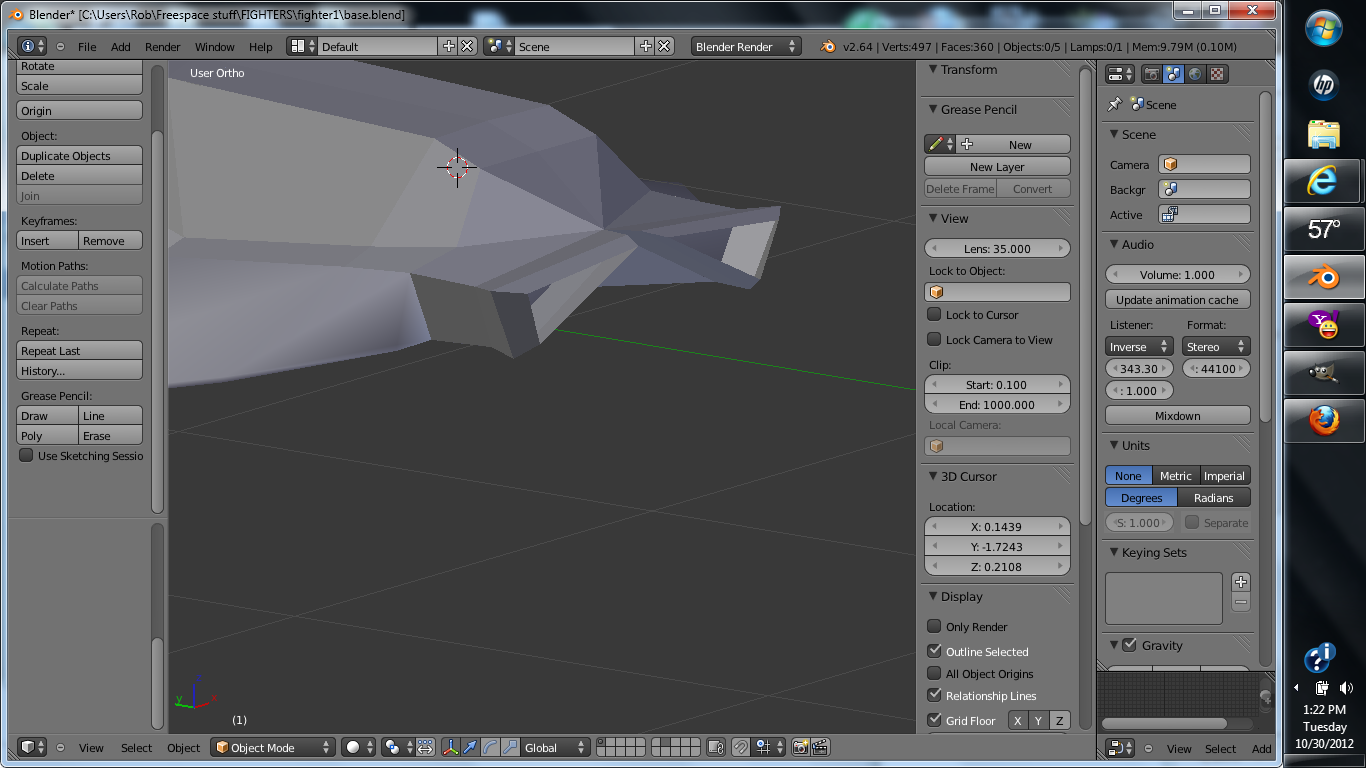Viewport: 1366px width, 768px height.
Task: Add a new scene with plus icon
Action: (x=645, y=46)
